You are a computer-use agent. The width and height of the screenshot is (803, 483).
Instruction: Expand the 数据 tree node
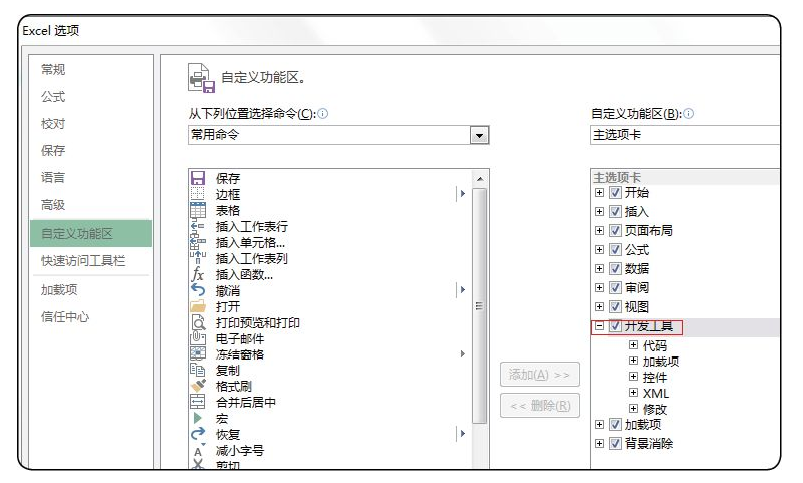click(x=599, y=268)
